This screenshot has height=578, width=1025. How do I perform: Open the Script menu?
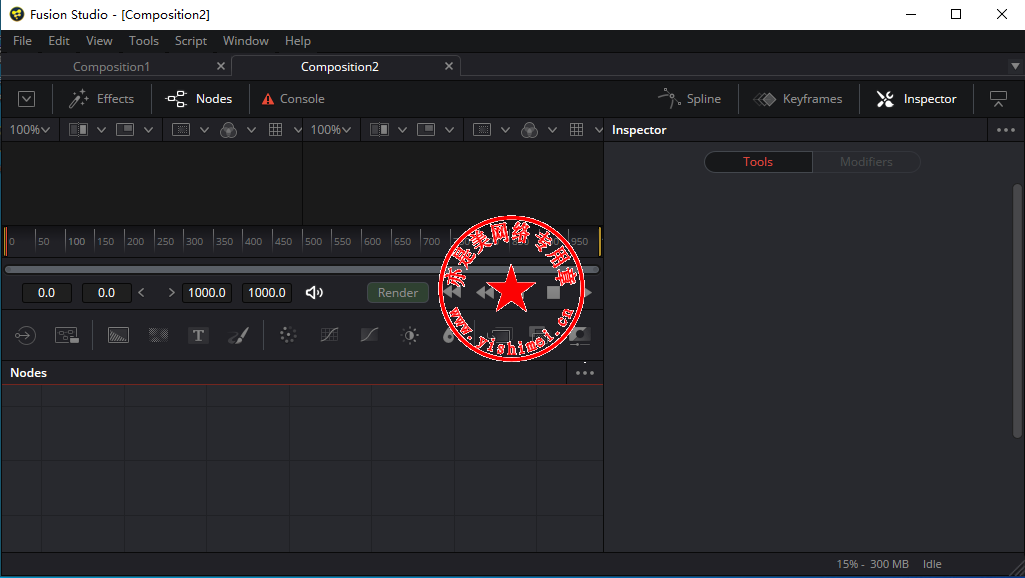pos(191,41)
